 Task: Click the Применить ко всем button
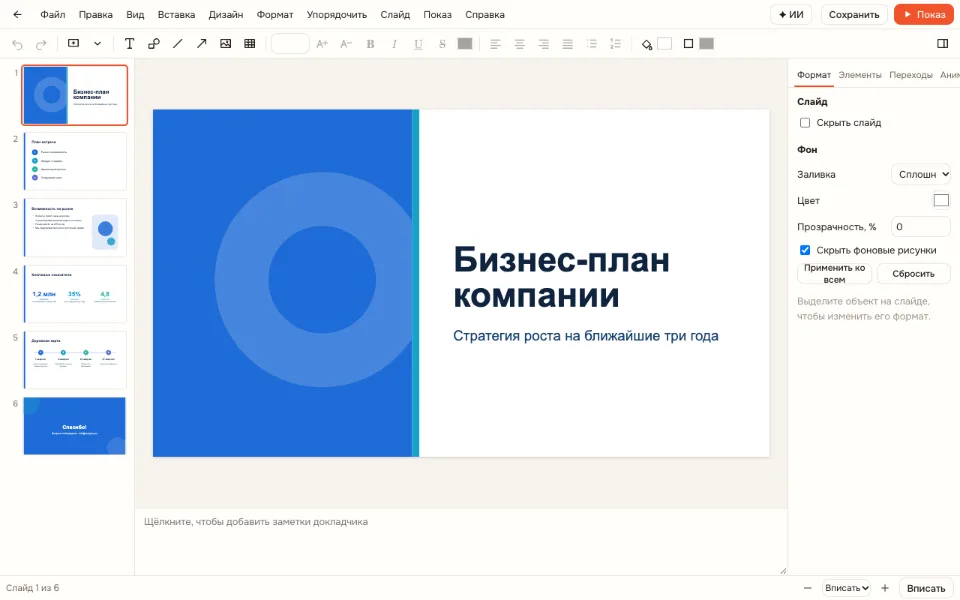834,274
